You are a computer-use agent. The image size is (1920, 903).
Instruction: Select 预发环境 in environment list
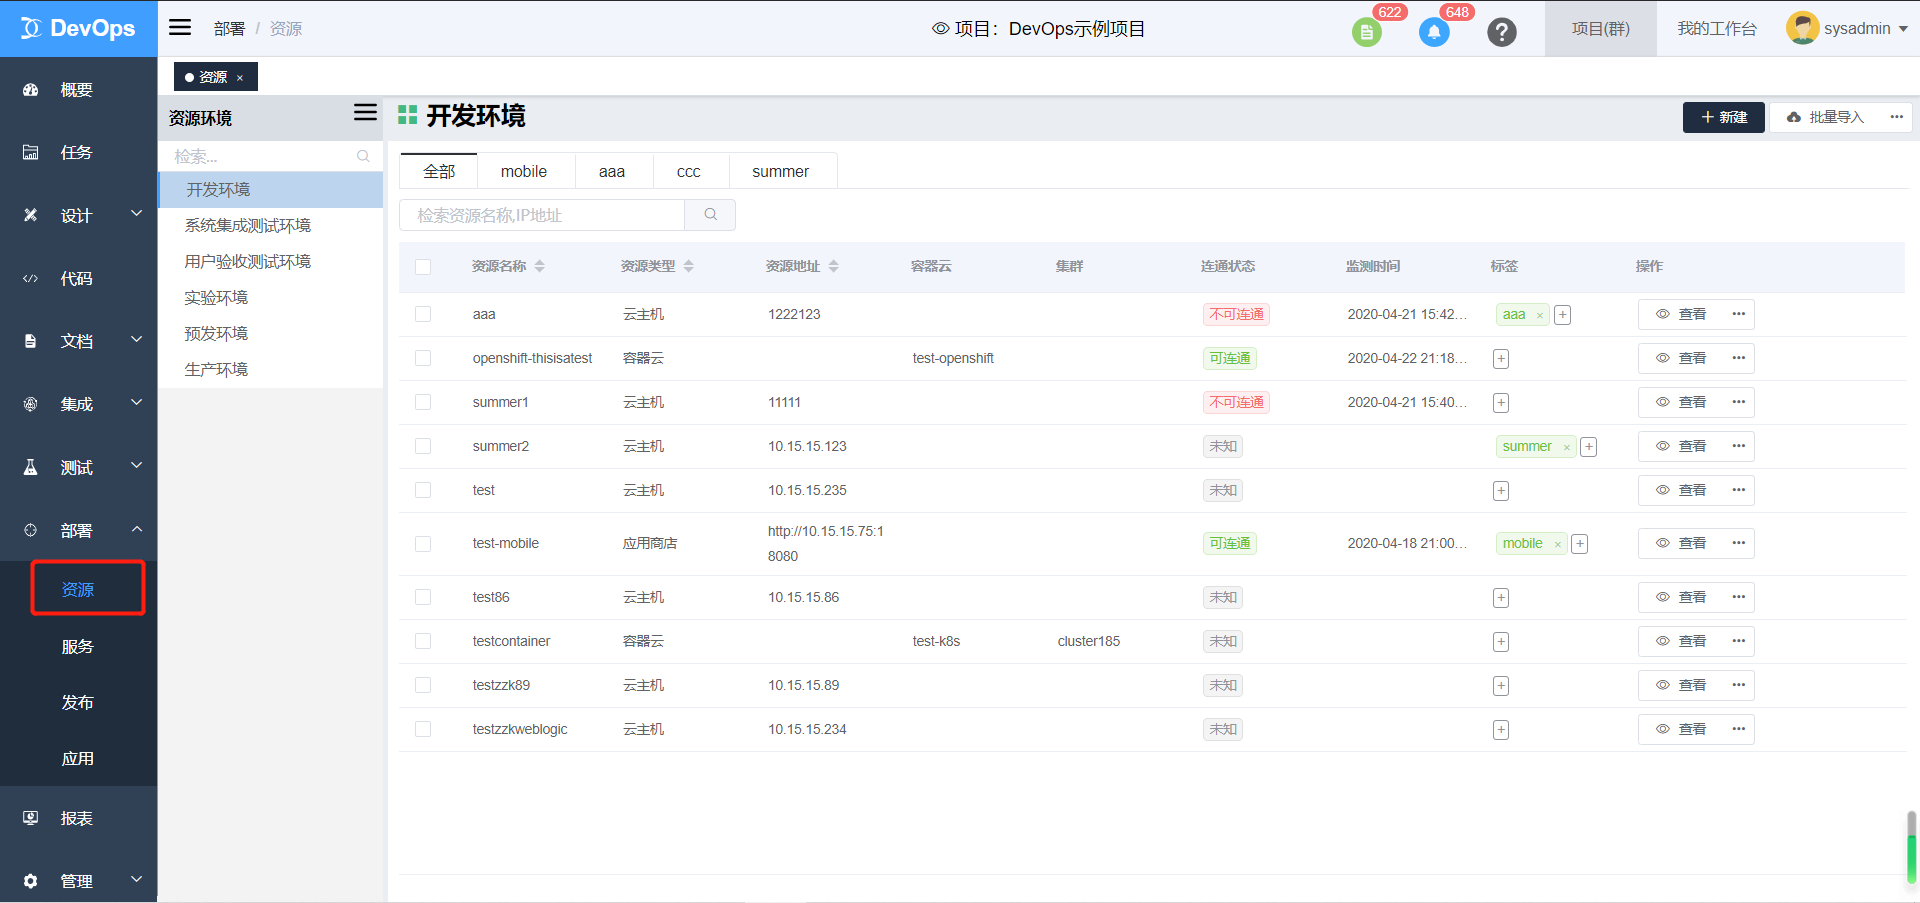[270, 333]
